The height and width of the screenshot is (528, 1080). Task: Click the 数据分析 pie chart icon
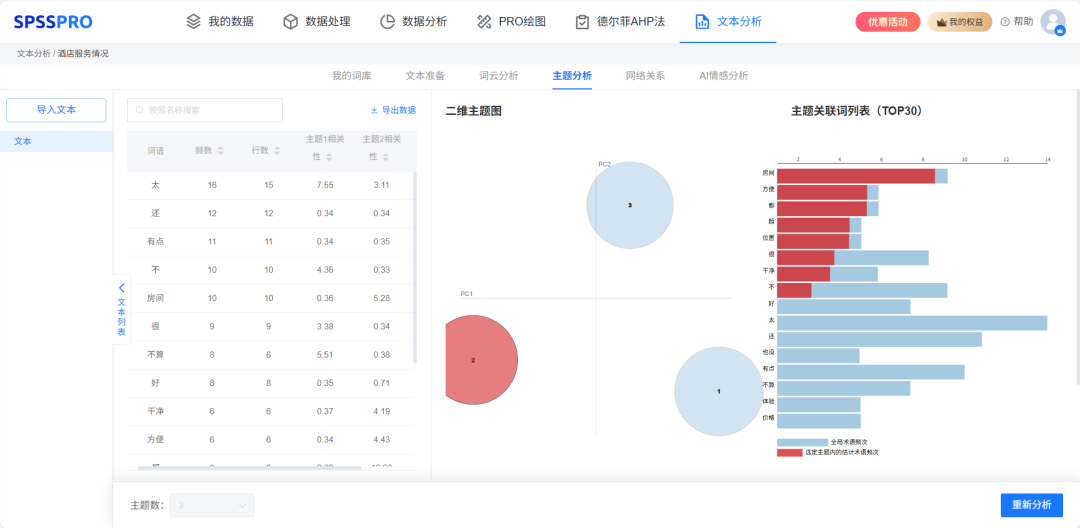[387, 22]
